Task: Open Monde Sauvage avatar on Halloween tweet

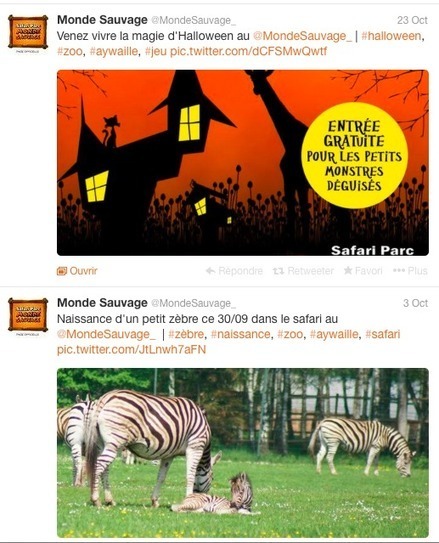Action: [x=28, y=32]
